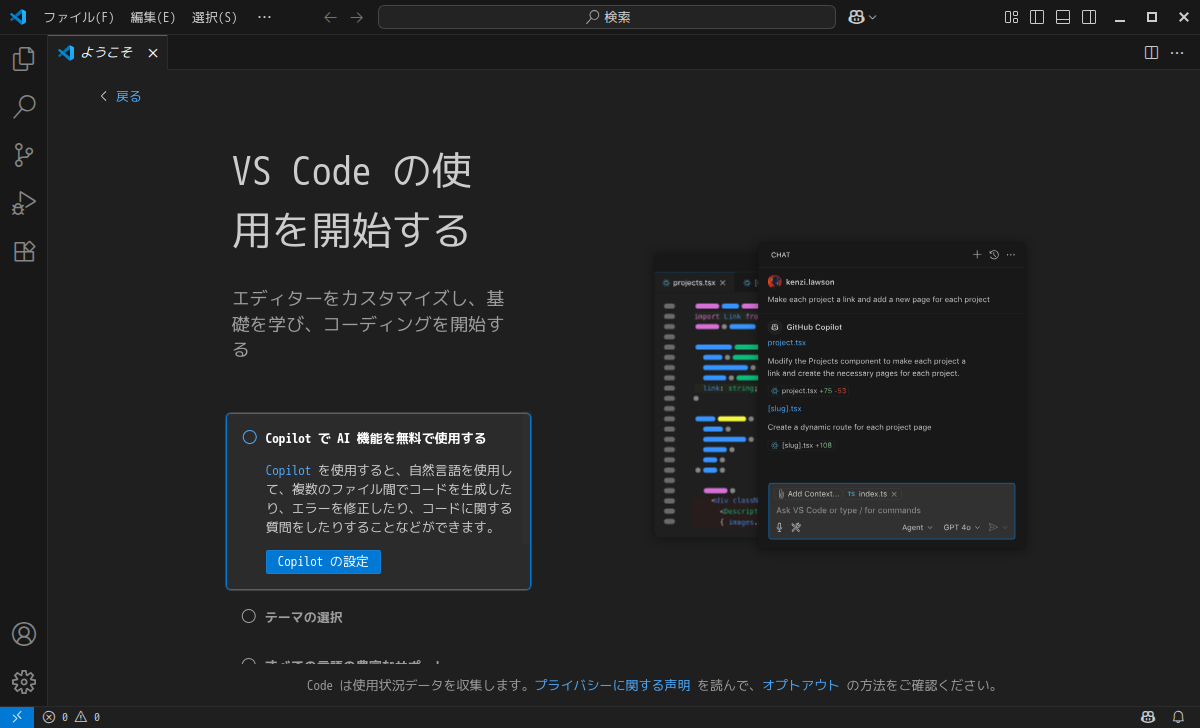Mark the Copilot で AI 機能 step circle
Screen dimensions: 1200x728
tap(250, 437)
